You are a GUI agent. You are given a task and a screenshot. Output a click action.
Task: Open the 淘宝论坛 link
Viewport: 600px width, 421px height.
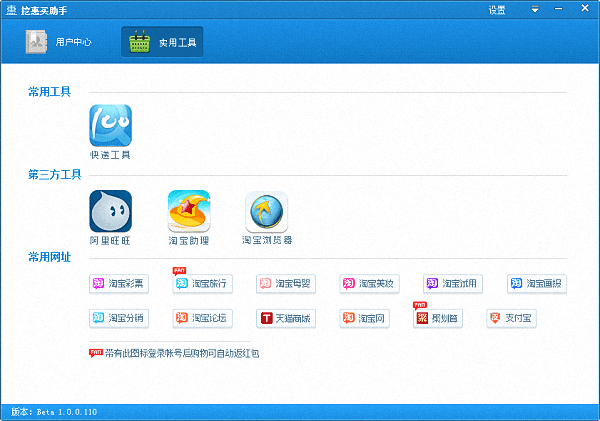coord(202,319)
